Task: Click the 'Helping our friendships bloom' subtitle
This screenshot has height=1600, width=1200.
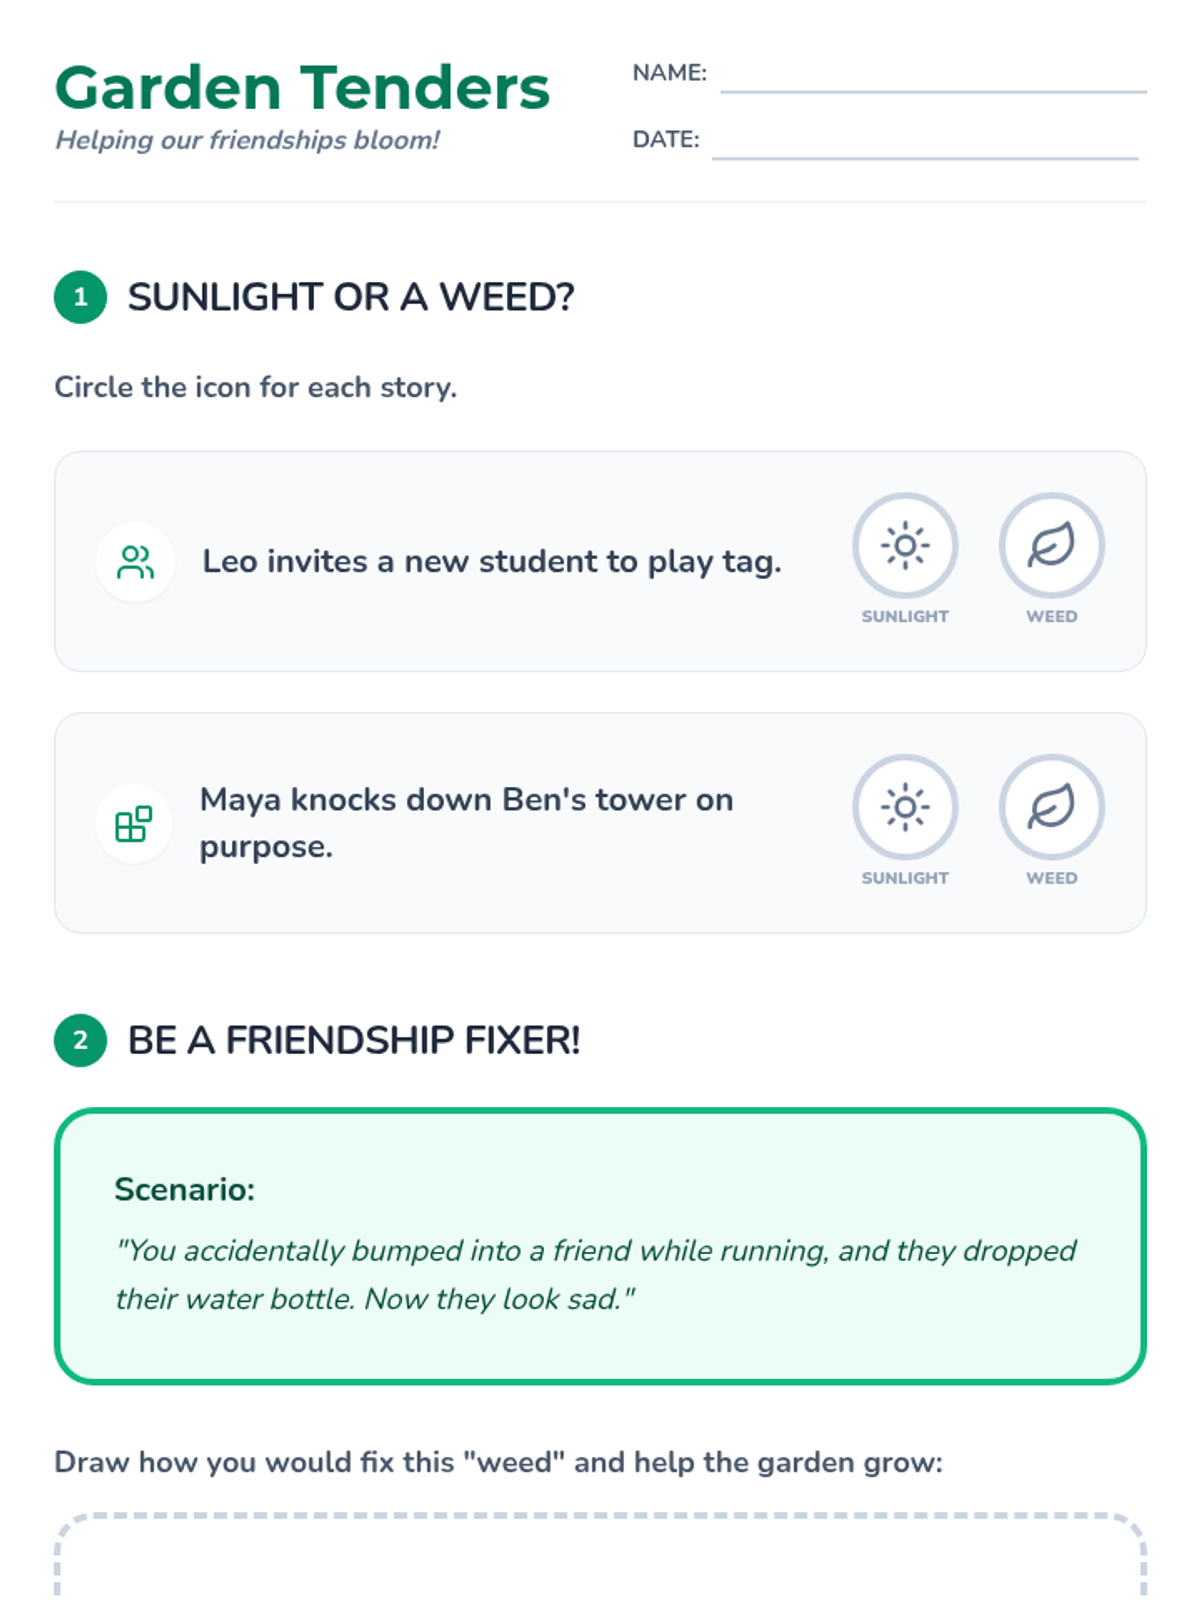Action: pos(247,140)
